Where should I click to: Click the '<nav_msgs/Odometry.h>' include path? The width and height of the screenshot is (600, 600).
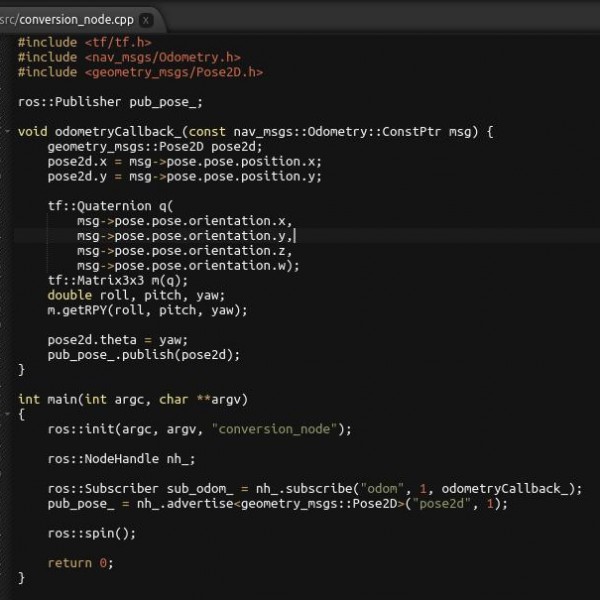[x=163, y=57]
